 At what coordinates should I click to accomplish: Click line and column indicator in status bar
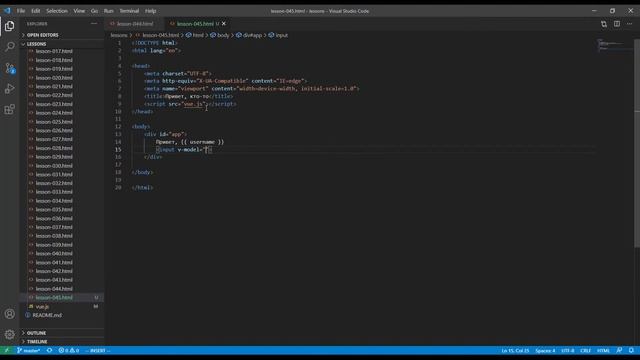click(515, 351)
